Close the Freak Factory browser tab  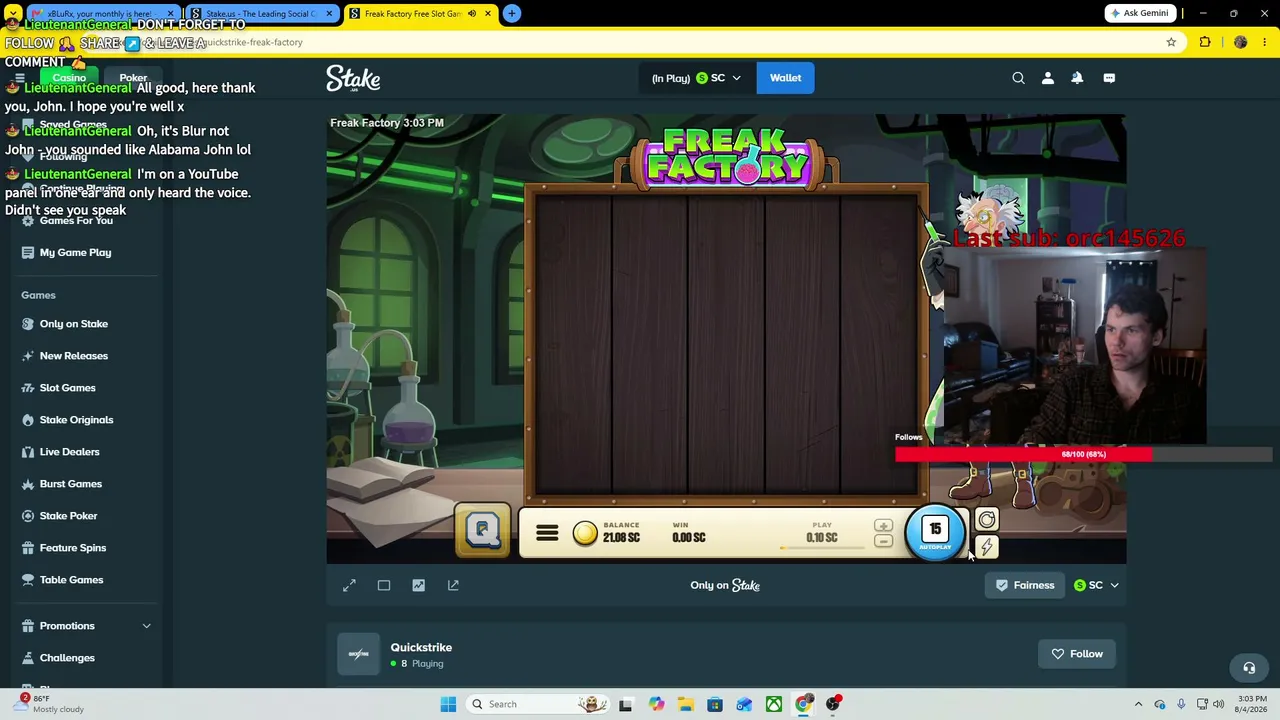click(x=488, y=14)
